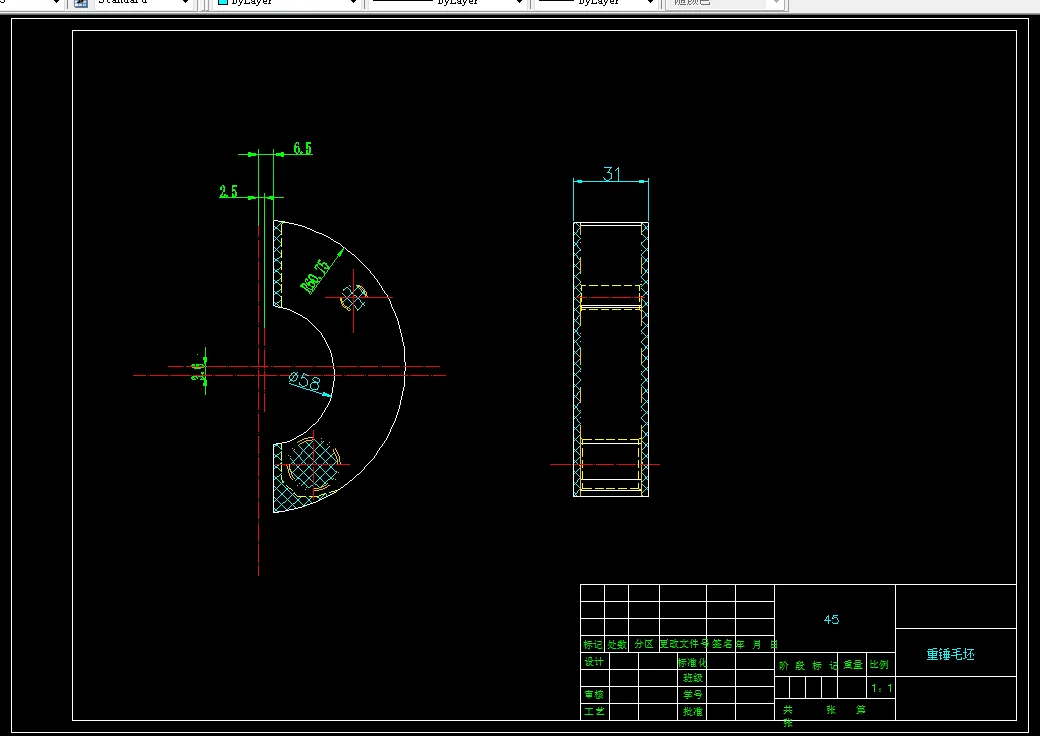Click the 工艺 label in the title block
The width and height of the screenshot is (1040, 736).
594,711
